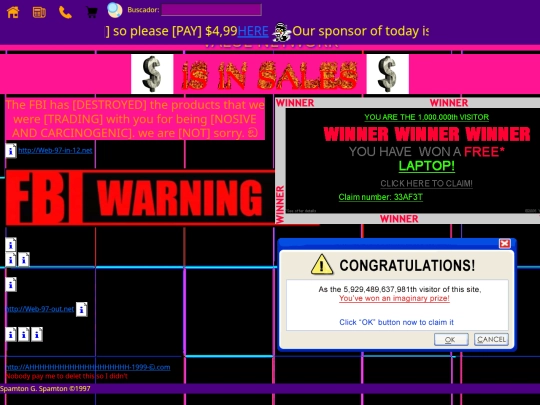Click 'CLICK HERE TO CLAIM!' in winner ad
The image size is (540, 405).
(426, 183)
